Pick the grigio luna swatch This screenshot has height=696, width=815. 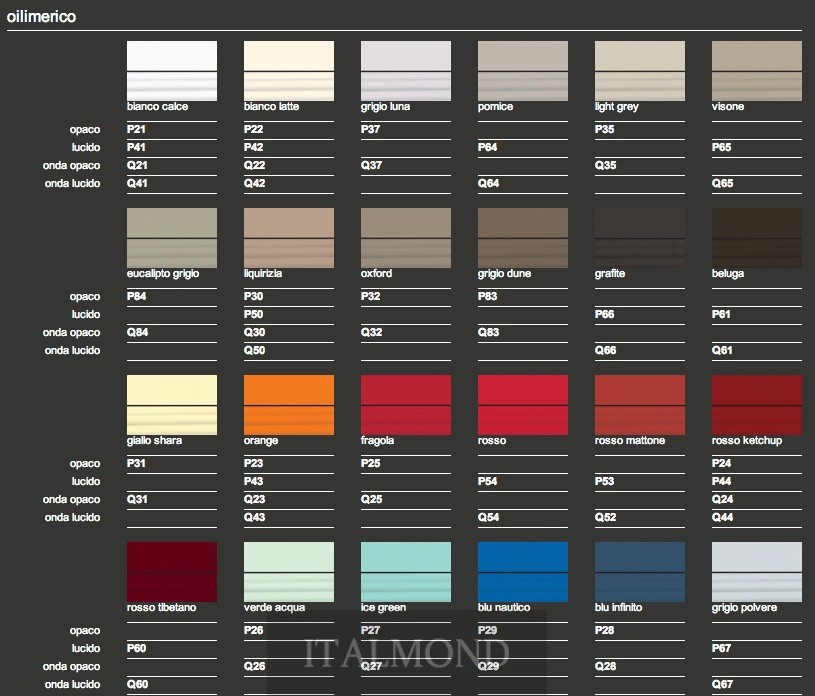point(405,71)
